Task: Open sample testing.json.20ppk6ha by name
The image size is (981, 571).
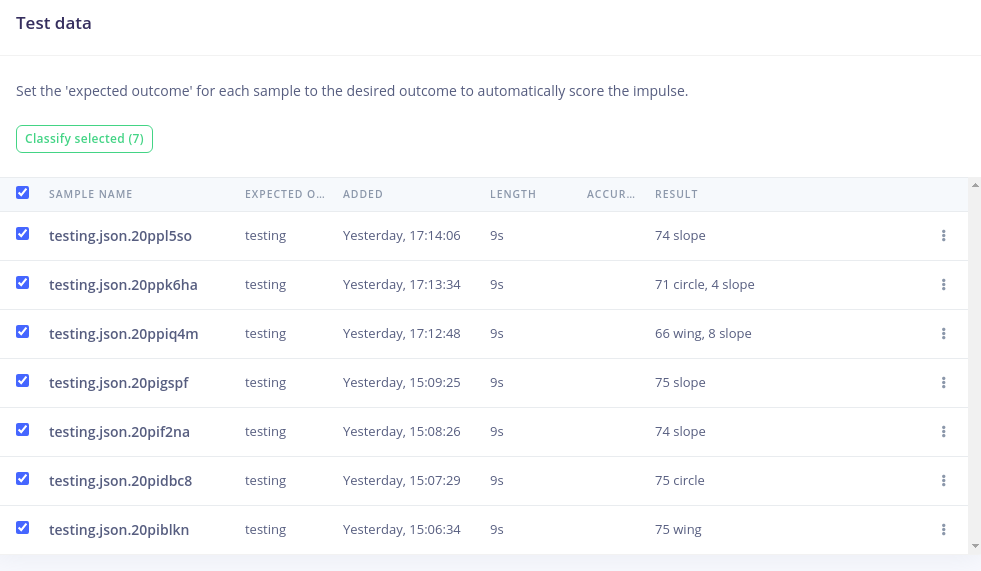Action: tap(123, 285)
